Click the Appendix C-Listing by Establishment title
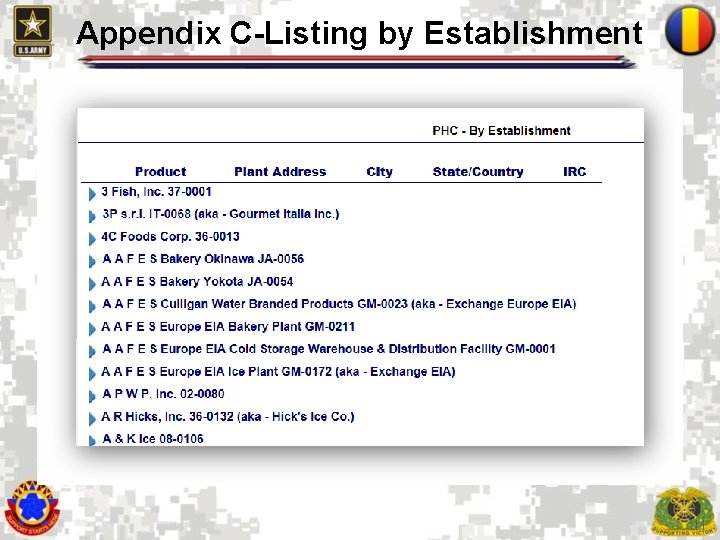This screenshot has width=720, height=540. [360, 33]
